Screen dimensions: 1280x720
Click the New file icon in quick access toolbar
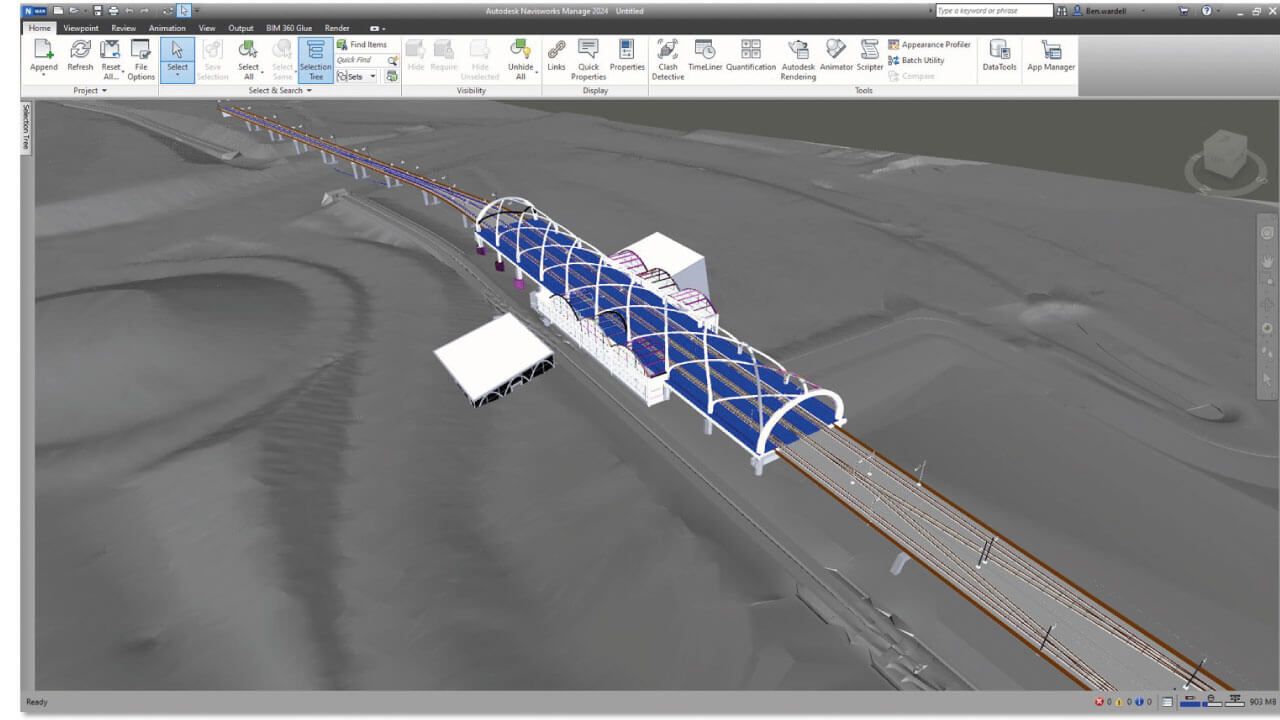click(59, 11)
